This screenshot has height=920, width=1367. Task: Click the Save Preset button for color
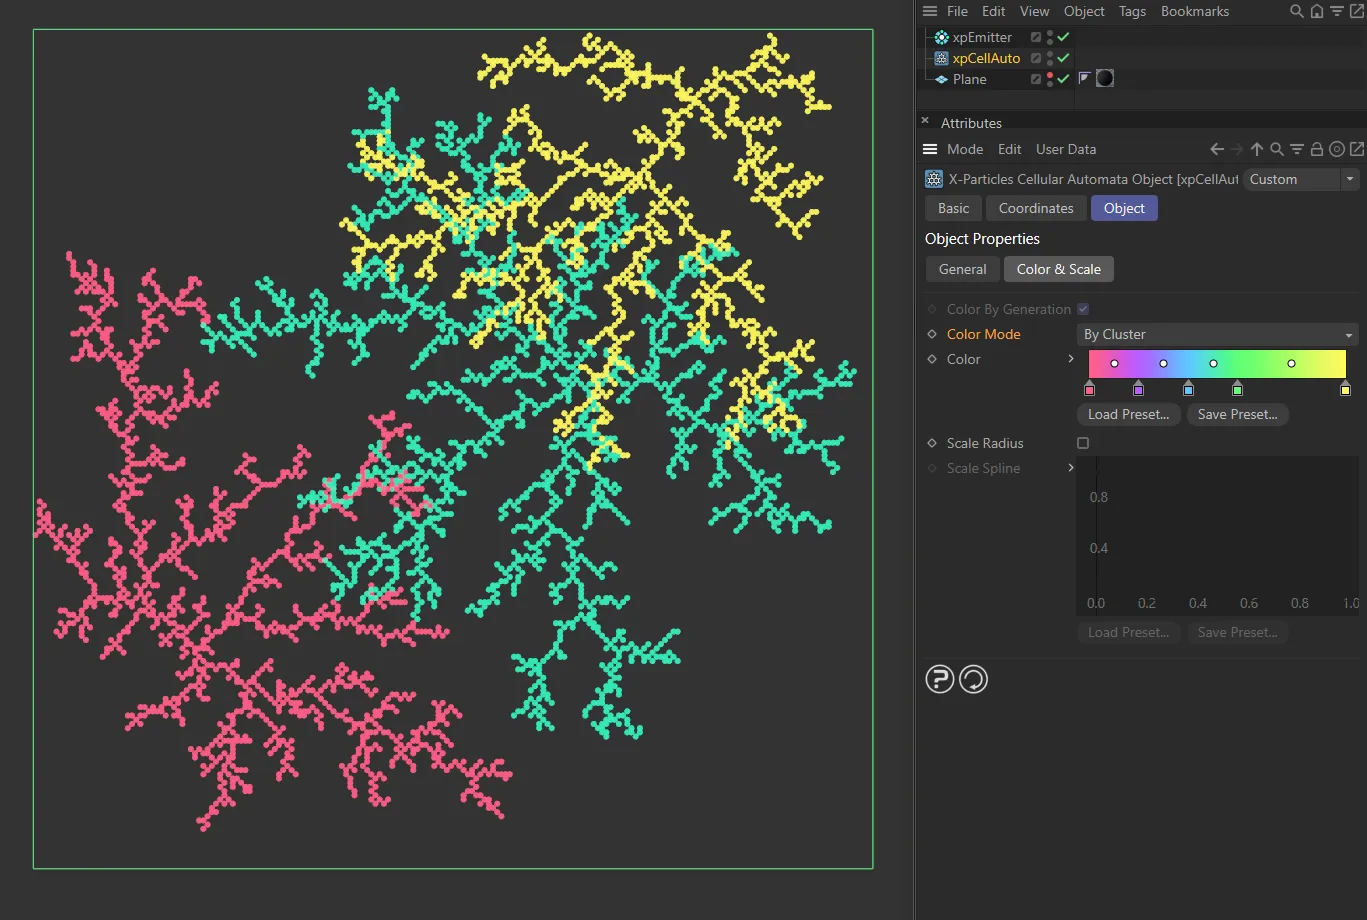1237,414
